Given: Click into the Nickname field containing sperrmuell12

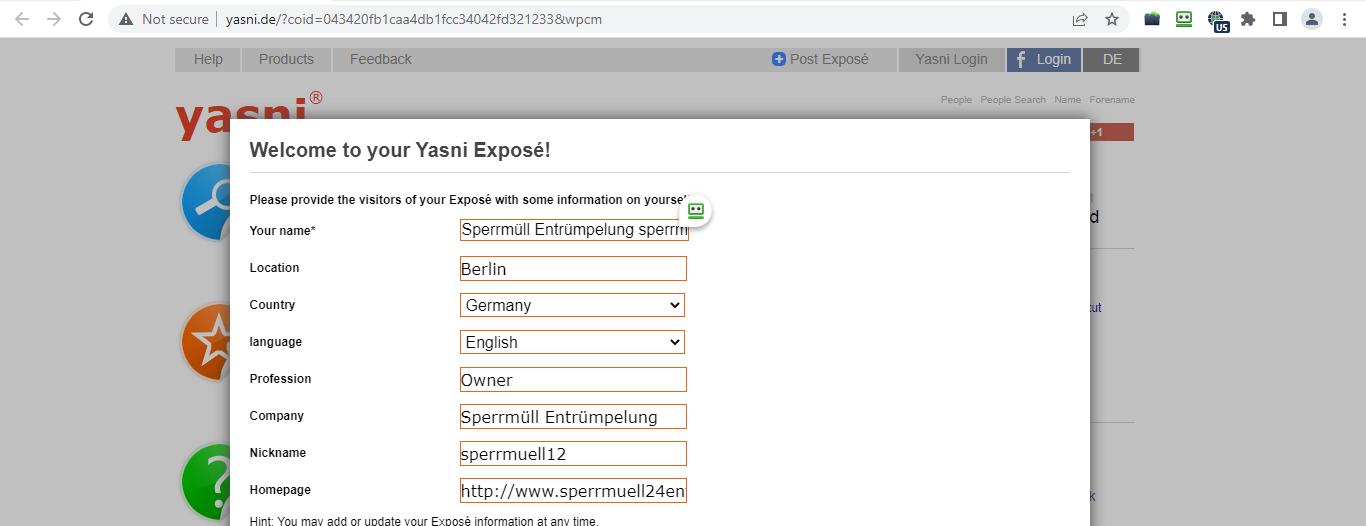Looking at the screenshot, I should (x=573, y=453).
